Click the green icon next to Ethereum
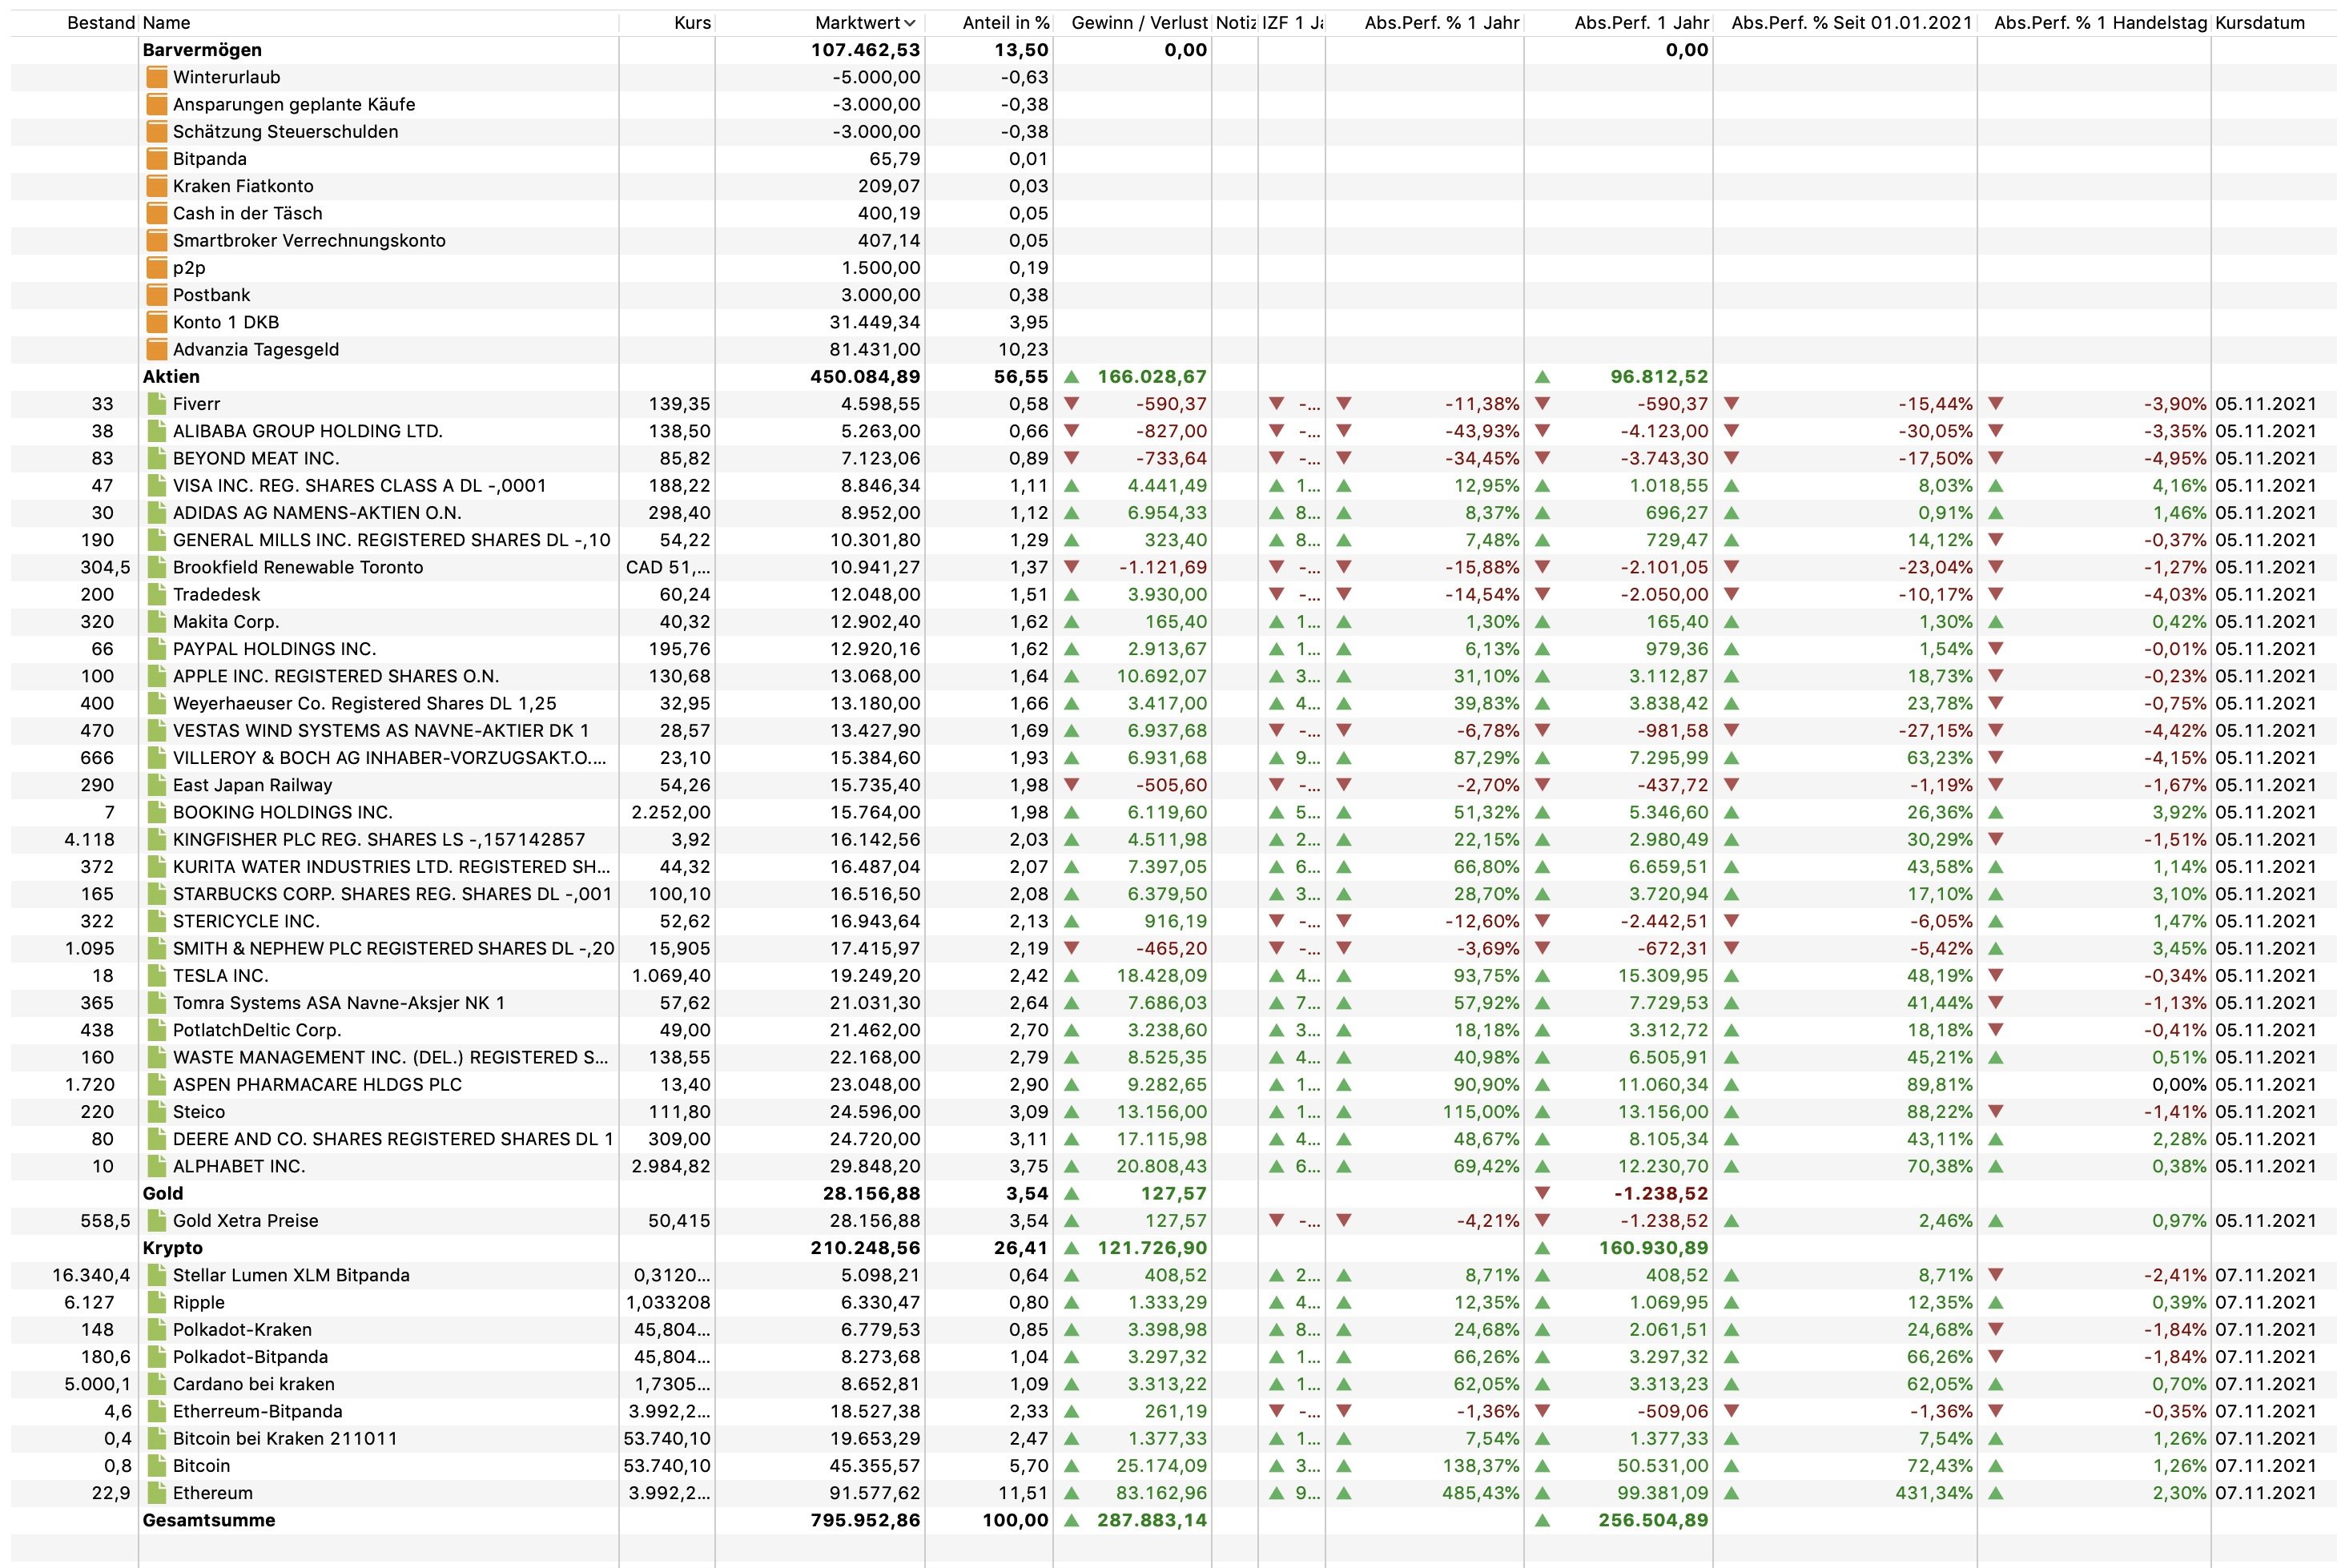The height and width of the screenshot is (1568, 2337). click(156, 1492)
